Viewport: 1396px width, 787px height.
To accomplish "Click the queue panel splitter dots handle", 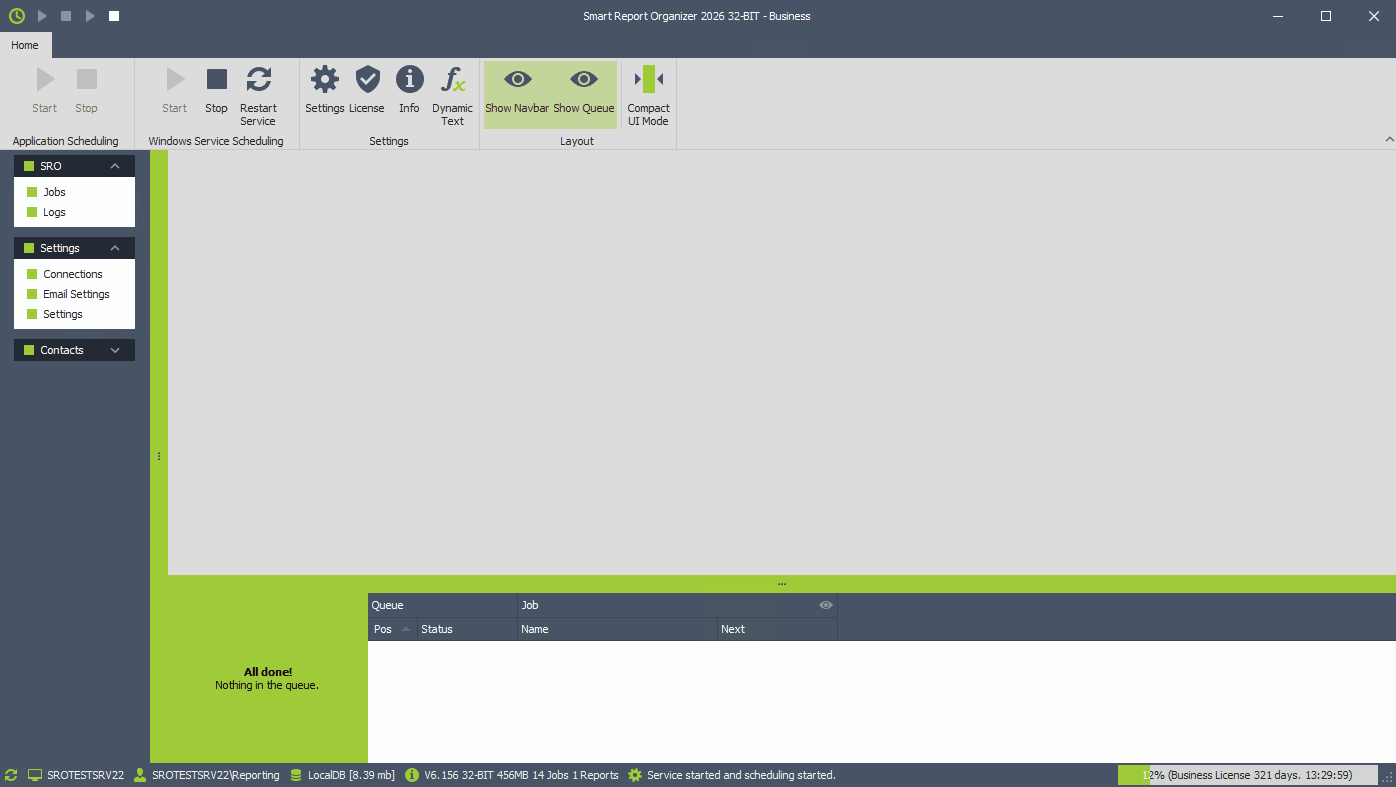I will pos(782,584).
